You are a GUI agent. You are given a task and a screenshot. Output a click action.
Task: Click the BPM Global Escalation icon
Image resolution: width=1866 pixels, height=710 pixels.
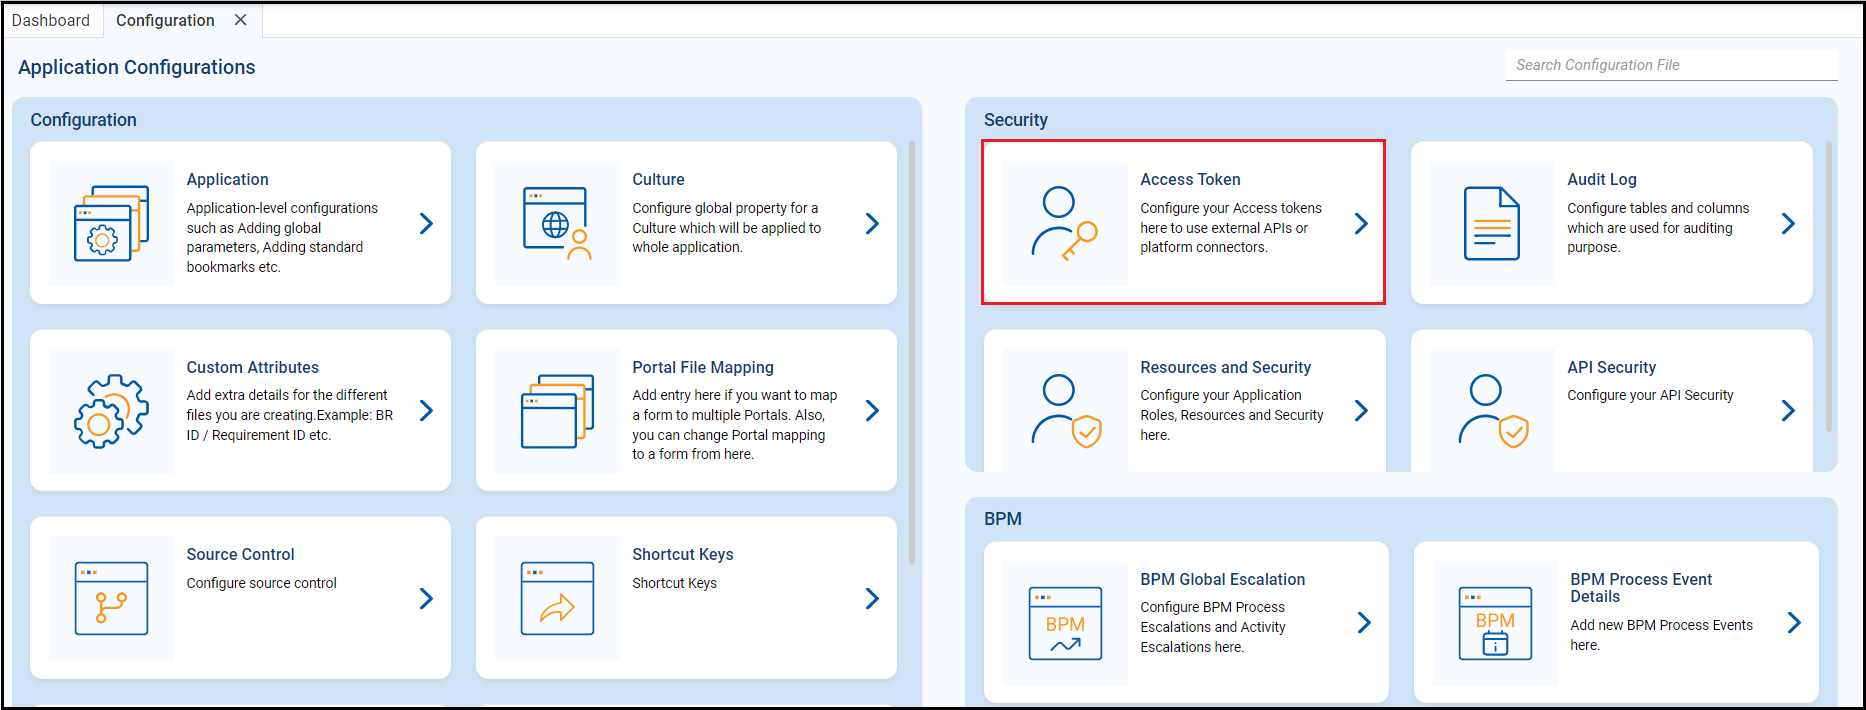1065,623
